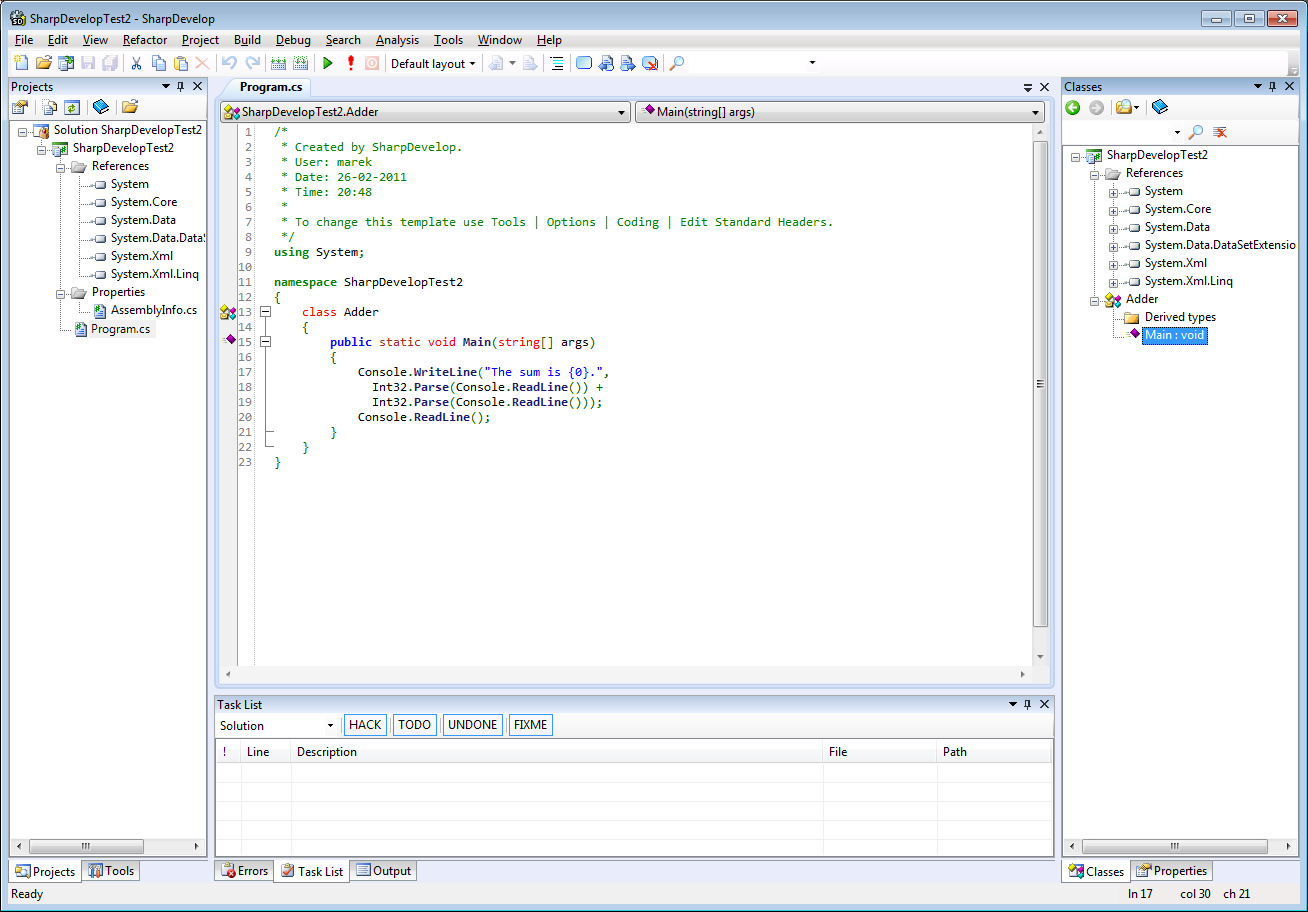Expand System.Core reference in Classes tree

(x=1114, y=210)
